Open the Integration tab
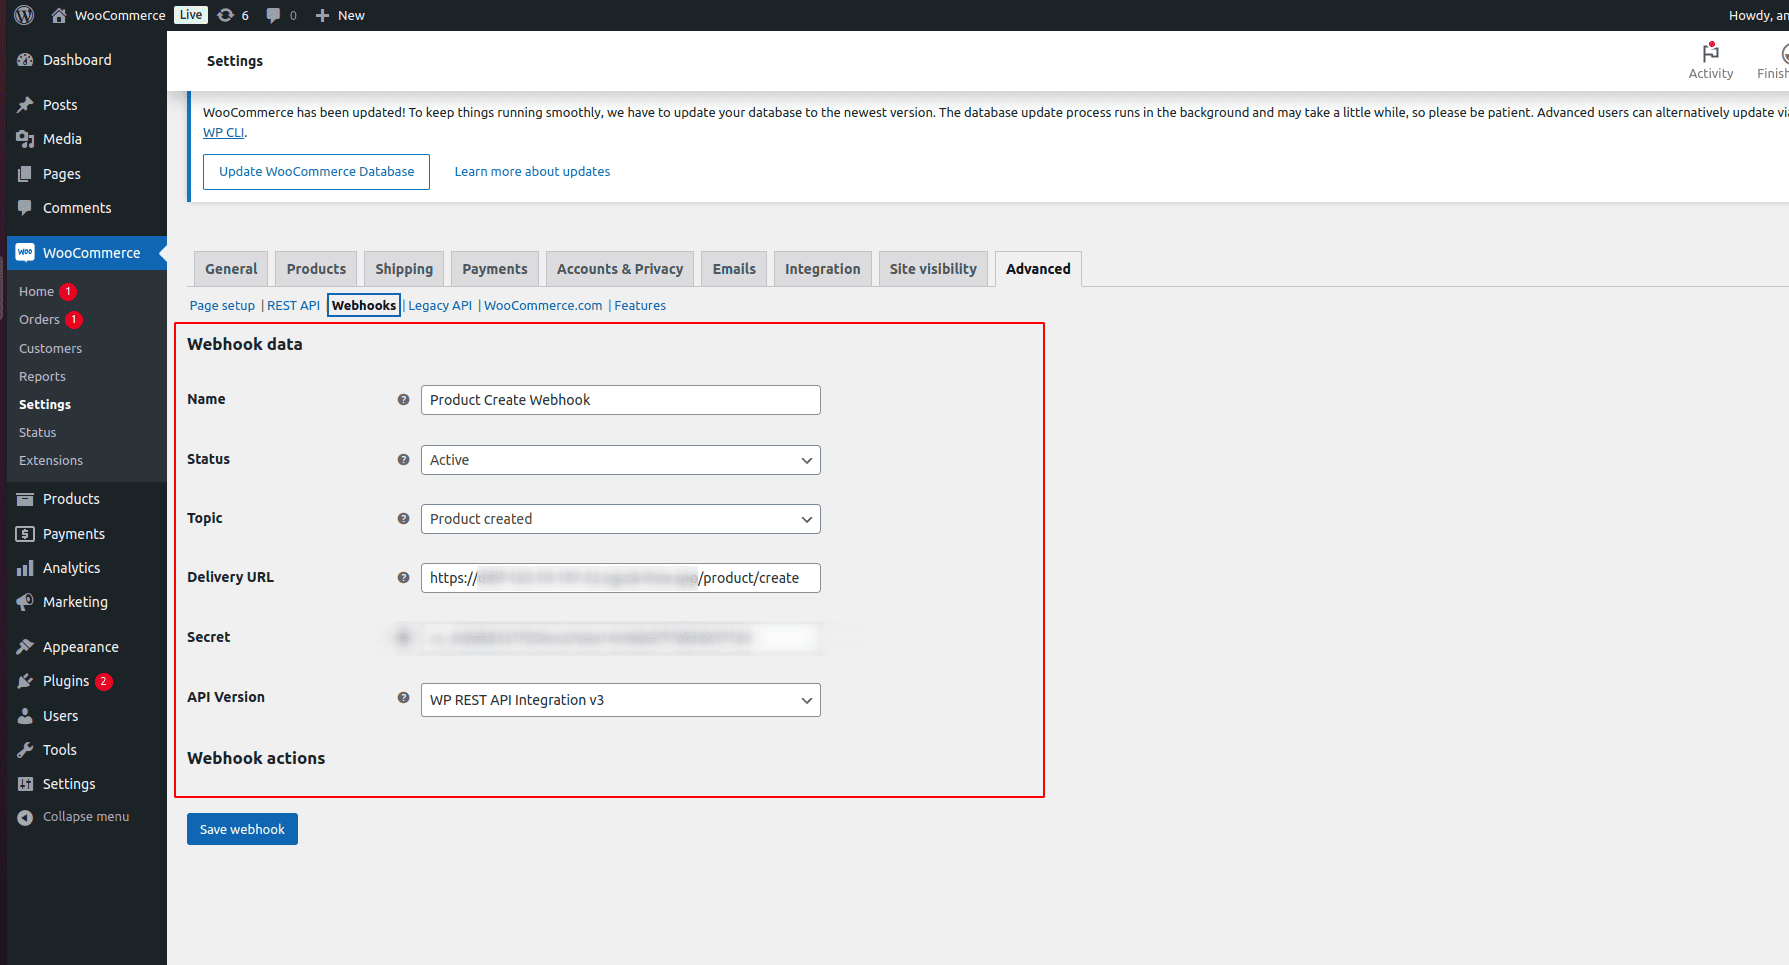 click(x=822, y=269)
